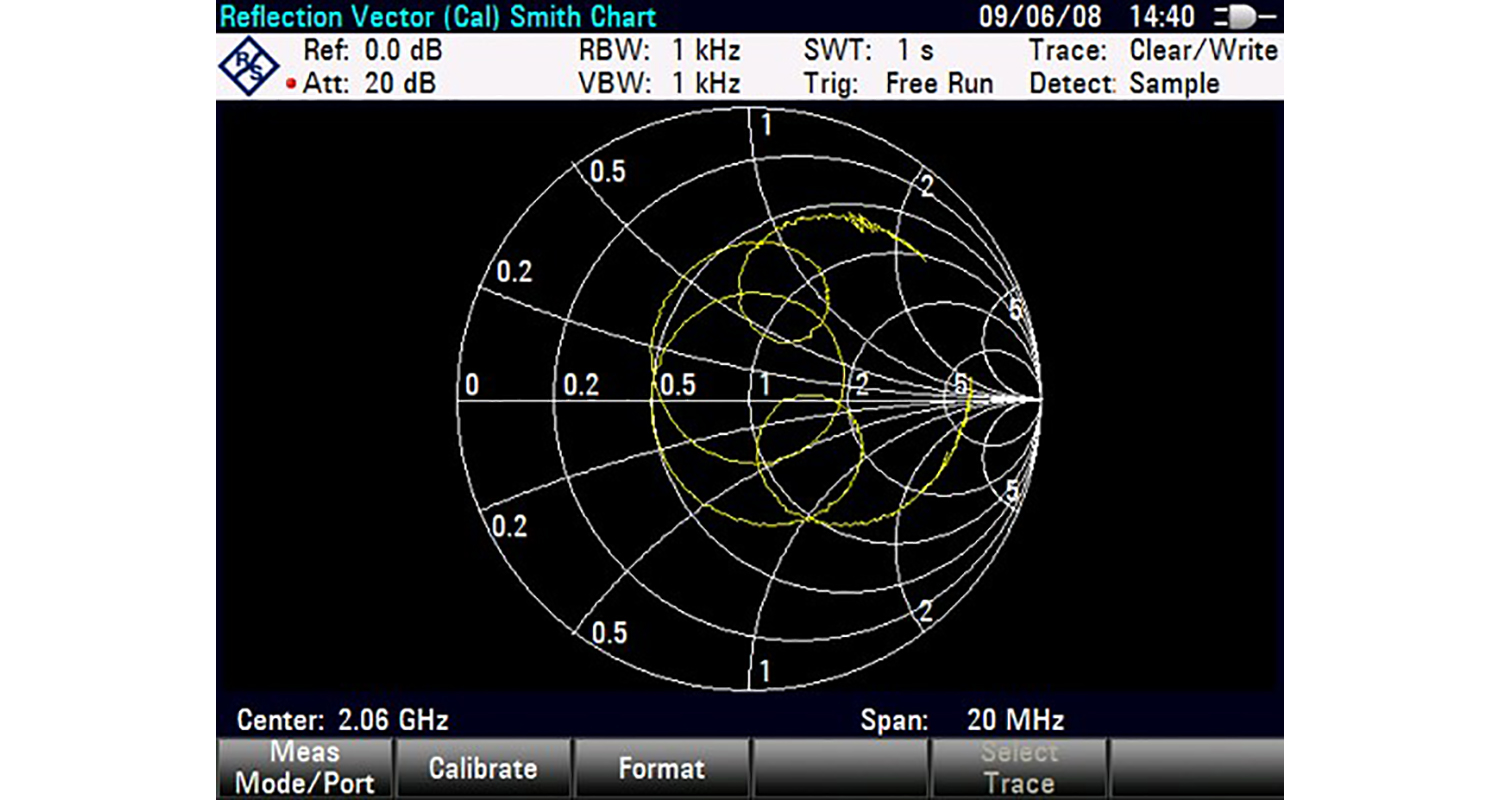
Task: Edit the Center 2.06 GHz frequency
Action: (342, 720)
